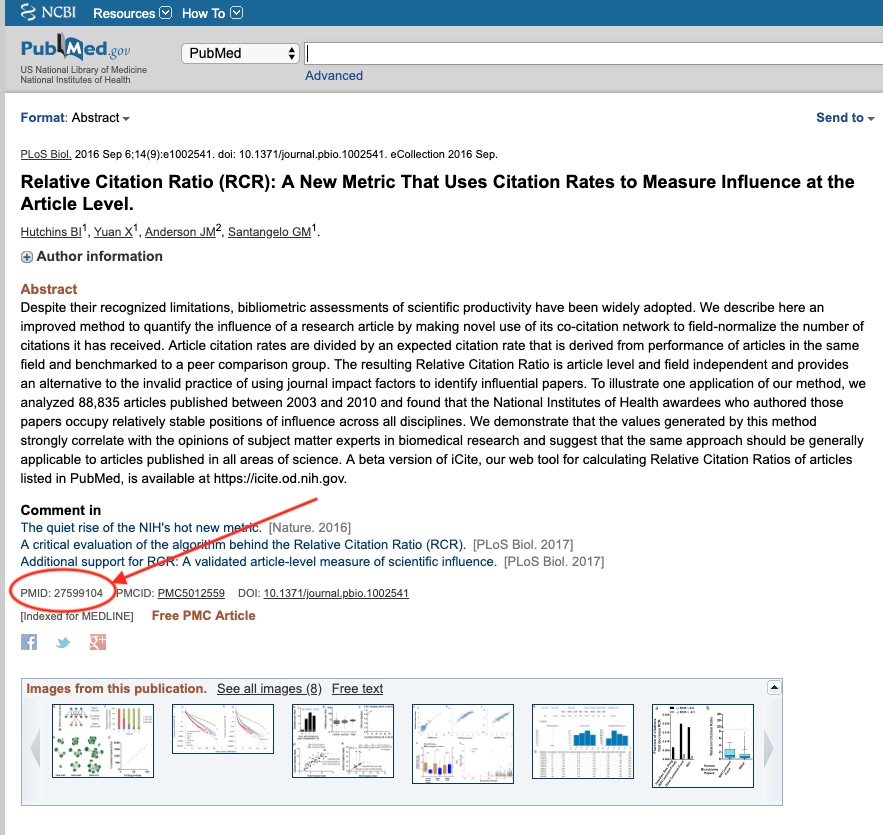Click See all images (8) link

tap(269, 689)
